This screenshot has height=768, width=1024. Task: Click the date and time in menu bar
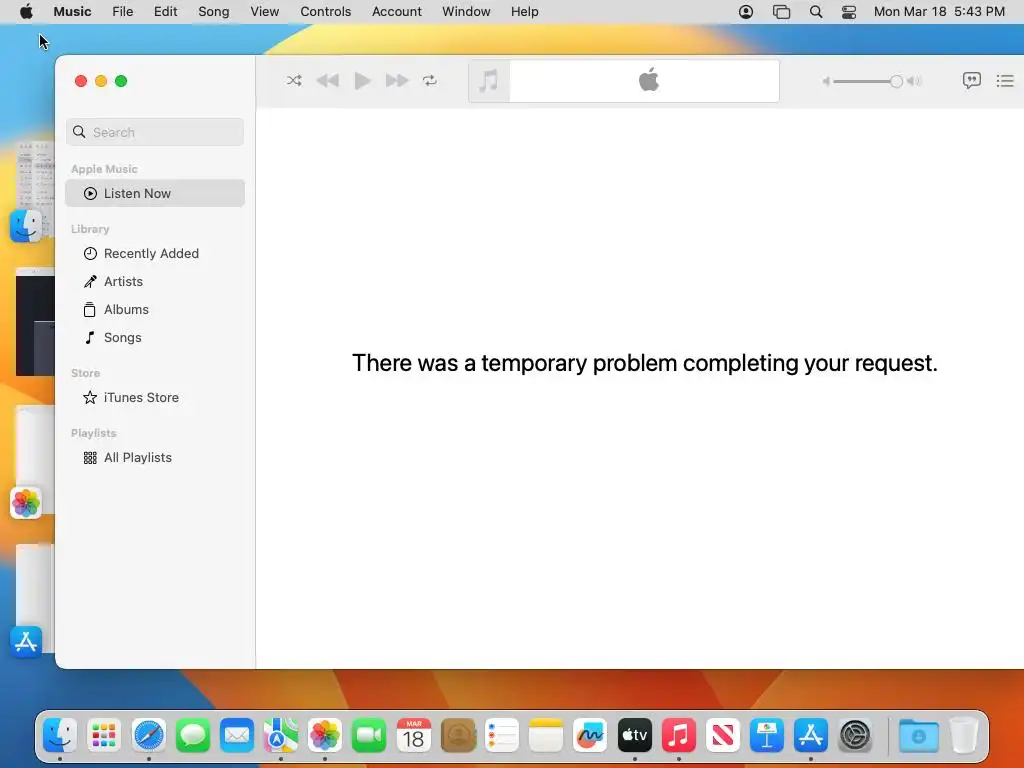[939, 12]
